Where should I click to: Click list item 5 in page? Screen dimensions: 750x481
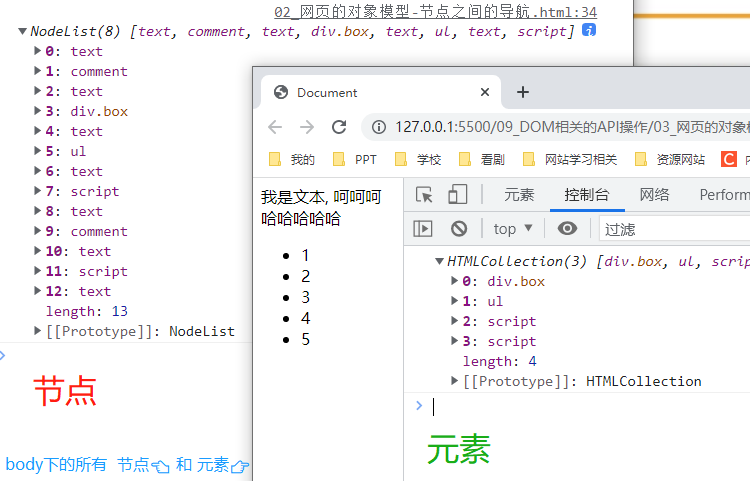(x=305, y=339)
